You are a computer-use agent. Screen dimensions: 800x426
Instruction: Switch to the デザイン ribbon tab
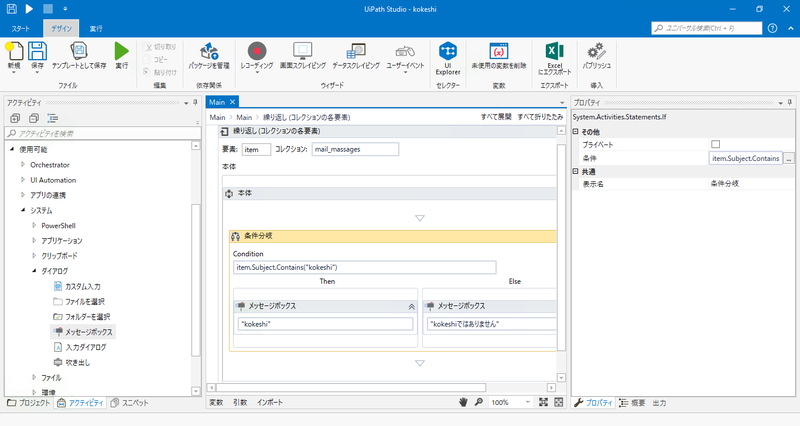(61, 29)
